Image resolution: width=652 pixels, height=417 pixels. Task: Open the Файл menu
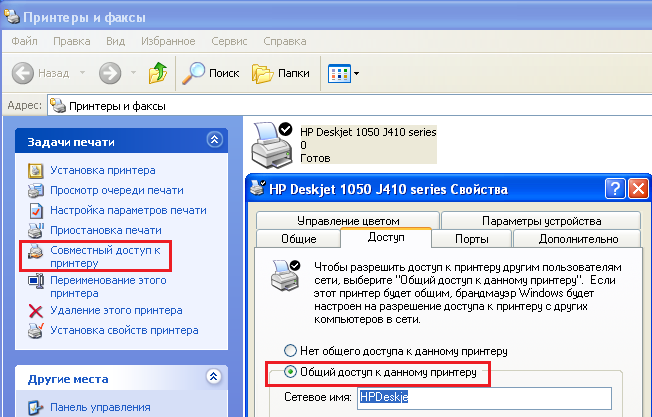[x=25, y=41]
